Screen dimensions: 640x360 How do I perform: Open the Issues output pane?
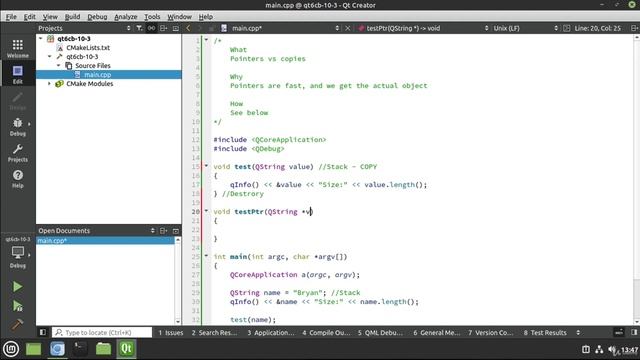[x=171, y=332]
